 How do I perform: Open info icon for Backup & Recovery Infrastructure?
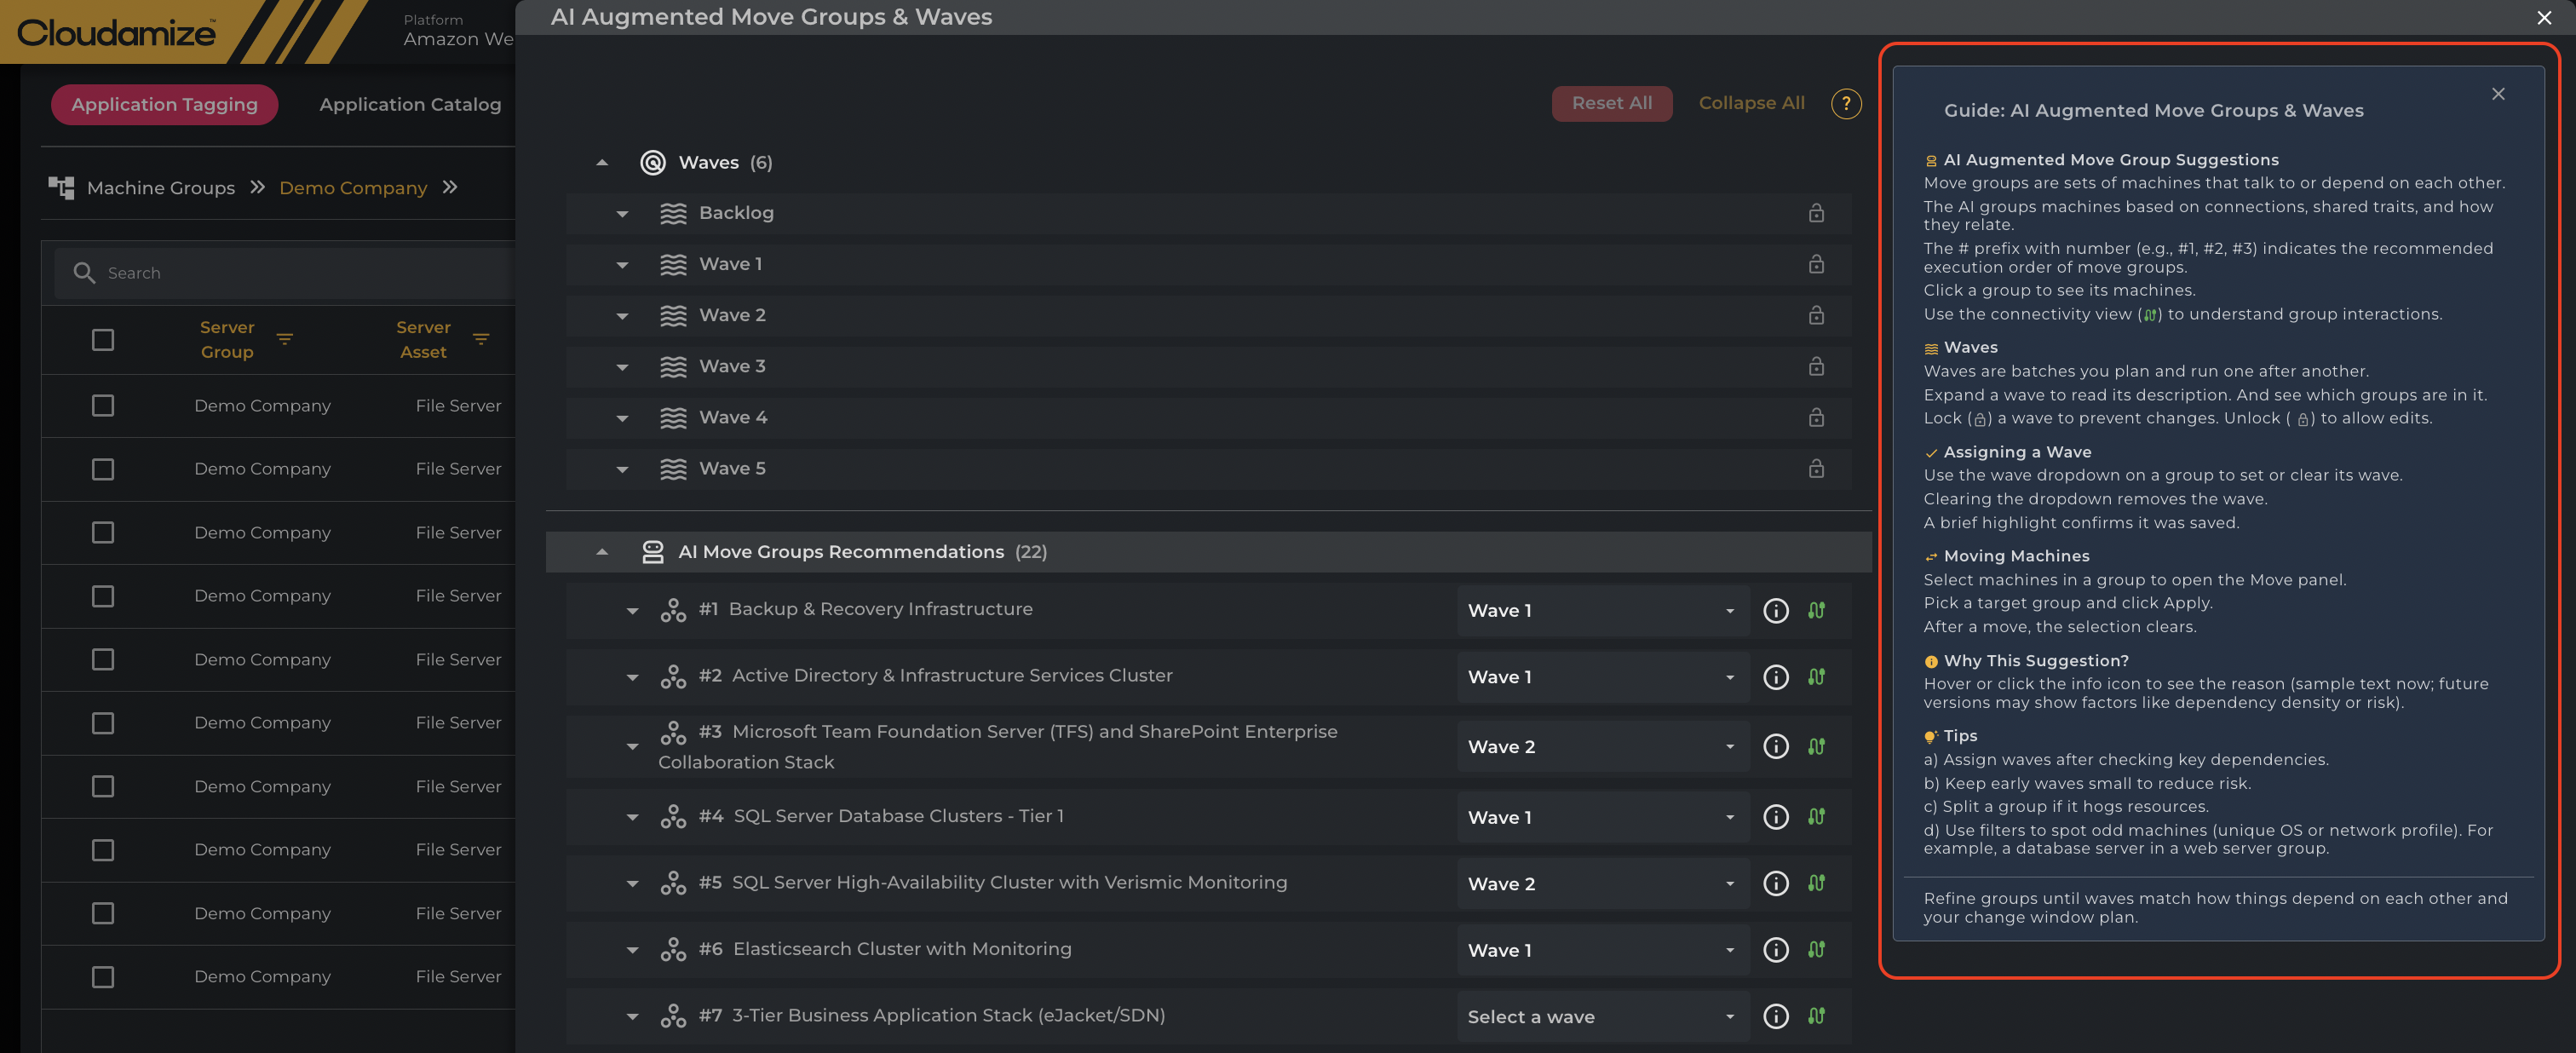tap(1775, 610)
